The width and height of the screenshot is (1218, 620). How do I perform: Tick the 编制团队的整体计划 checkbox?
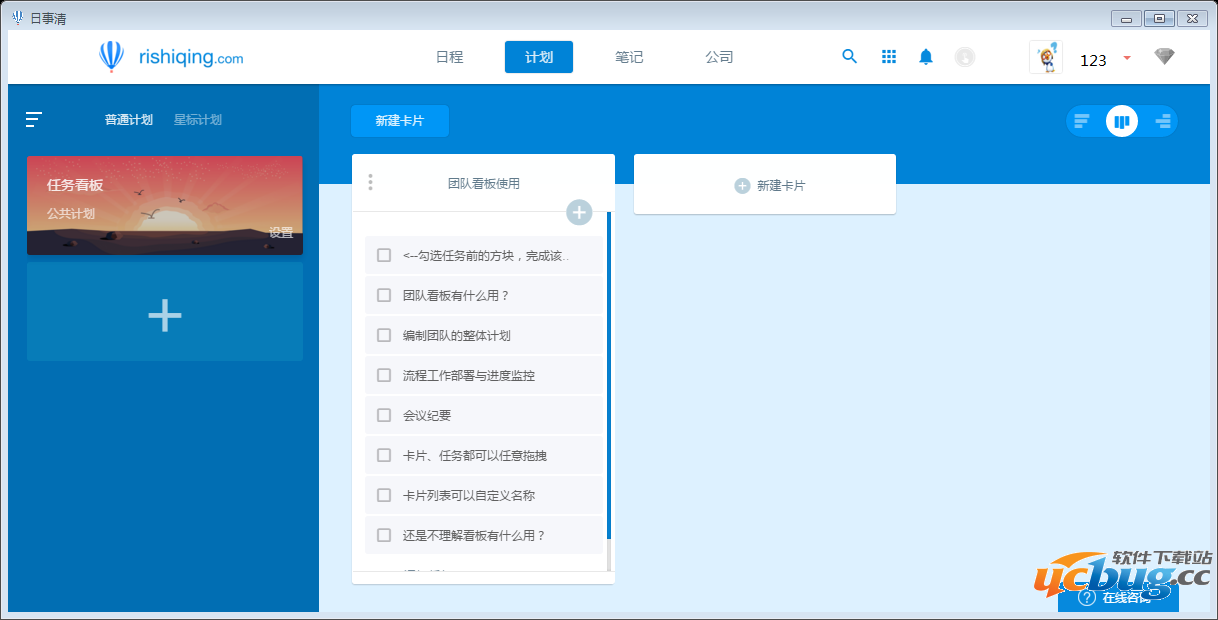point(384,335)
